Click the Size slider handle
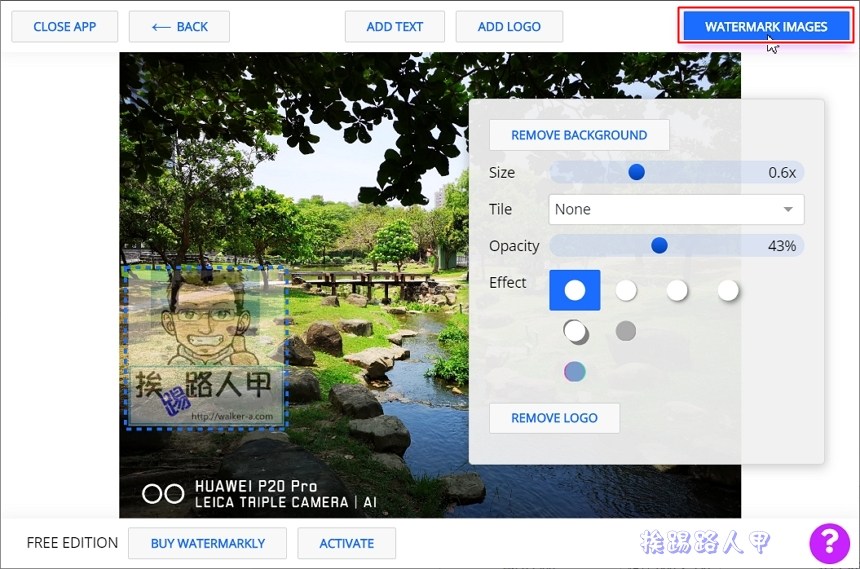860x569 pixels. [x=636, y=172]
